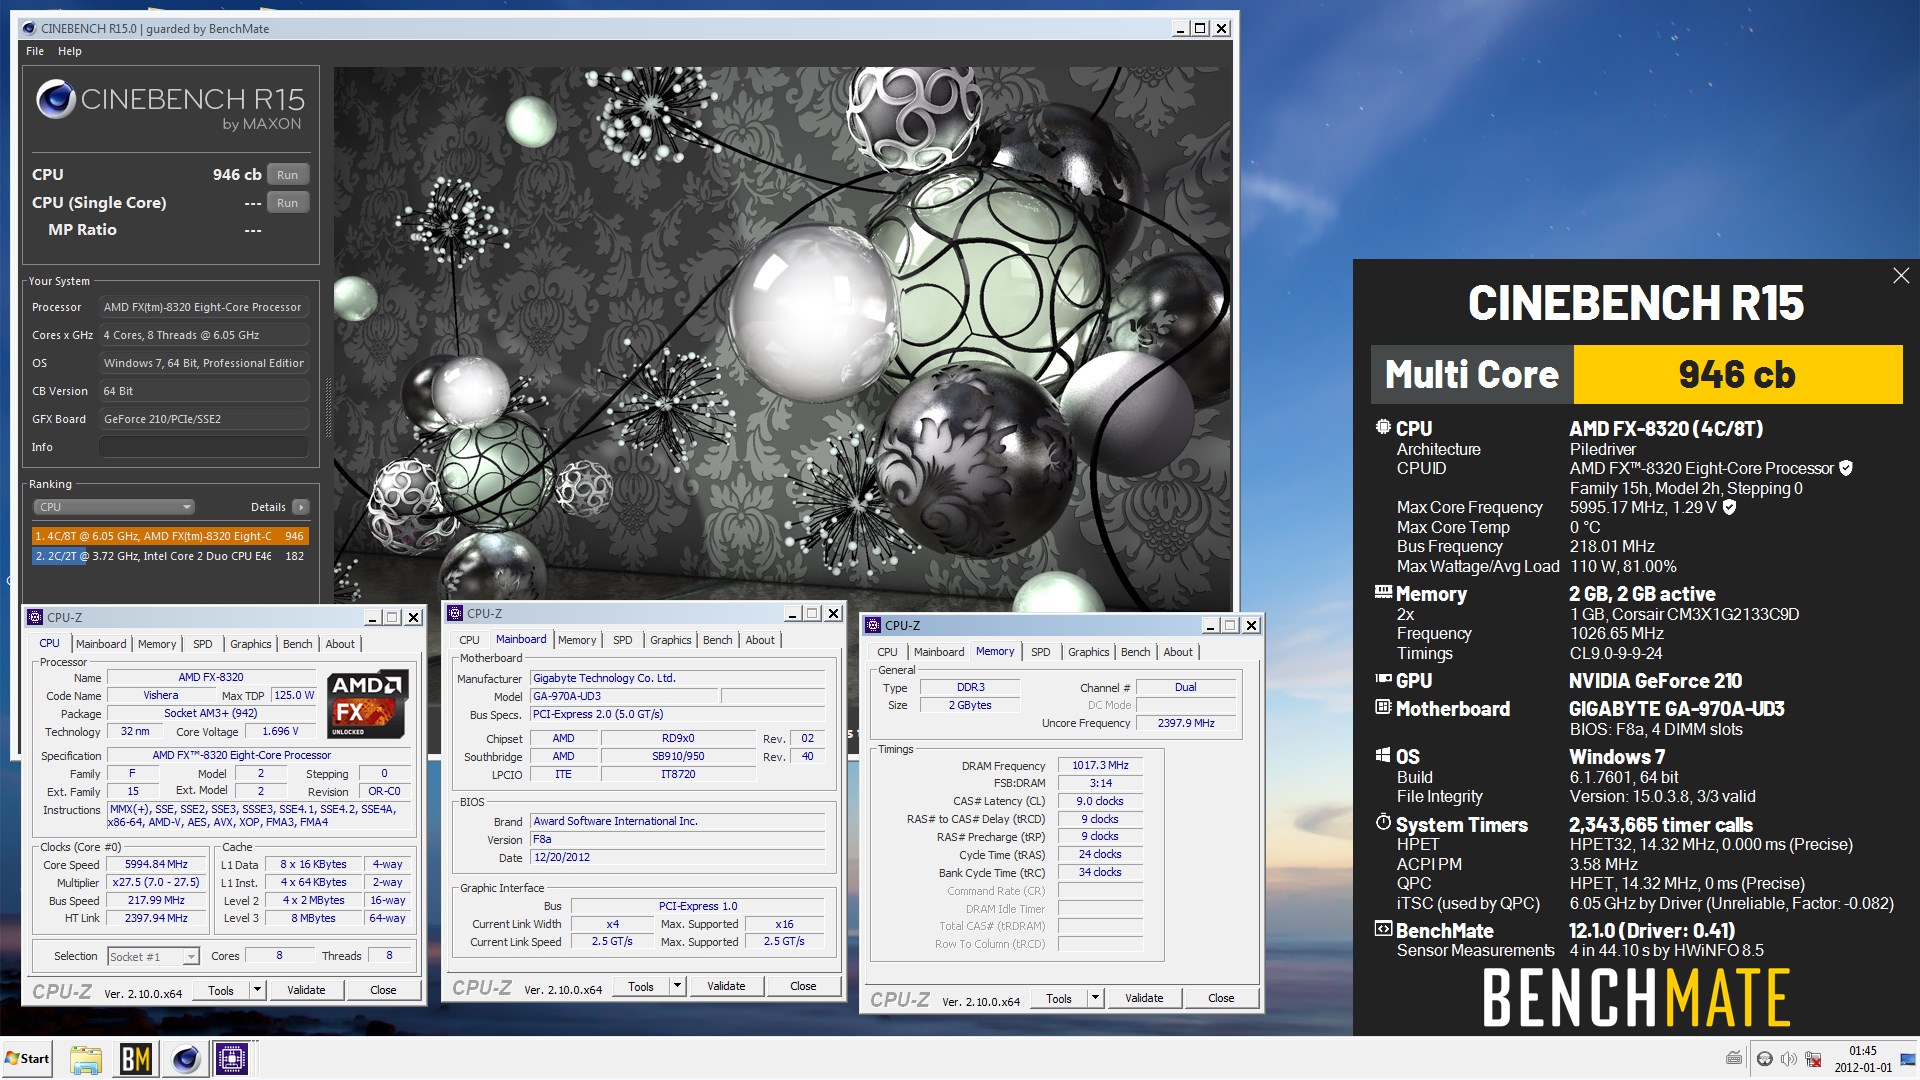The image size is (1920, 1080).
Task: Click Tools button in CPU-Z Mainboard window
Action: (641, 986)
